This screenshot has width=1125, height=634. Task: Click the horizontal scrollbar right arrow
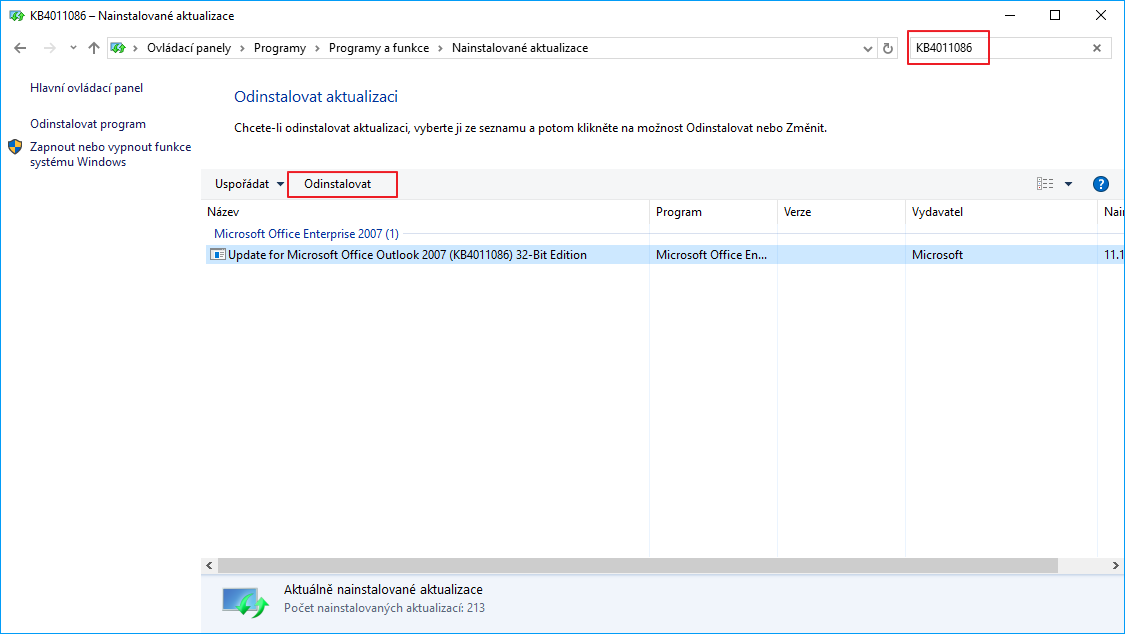point(1116,566)
